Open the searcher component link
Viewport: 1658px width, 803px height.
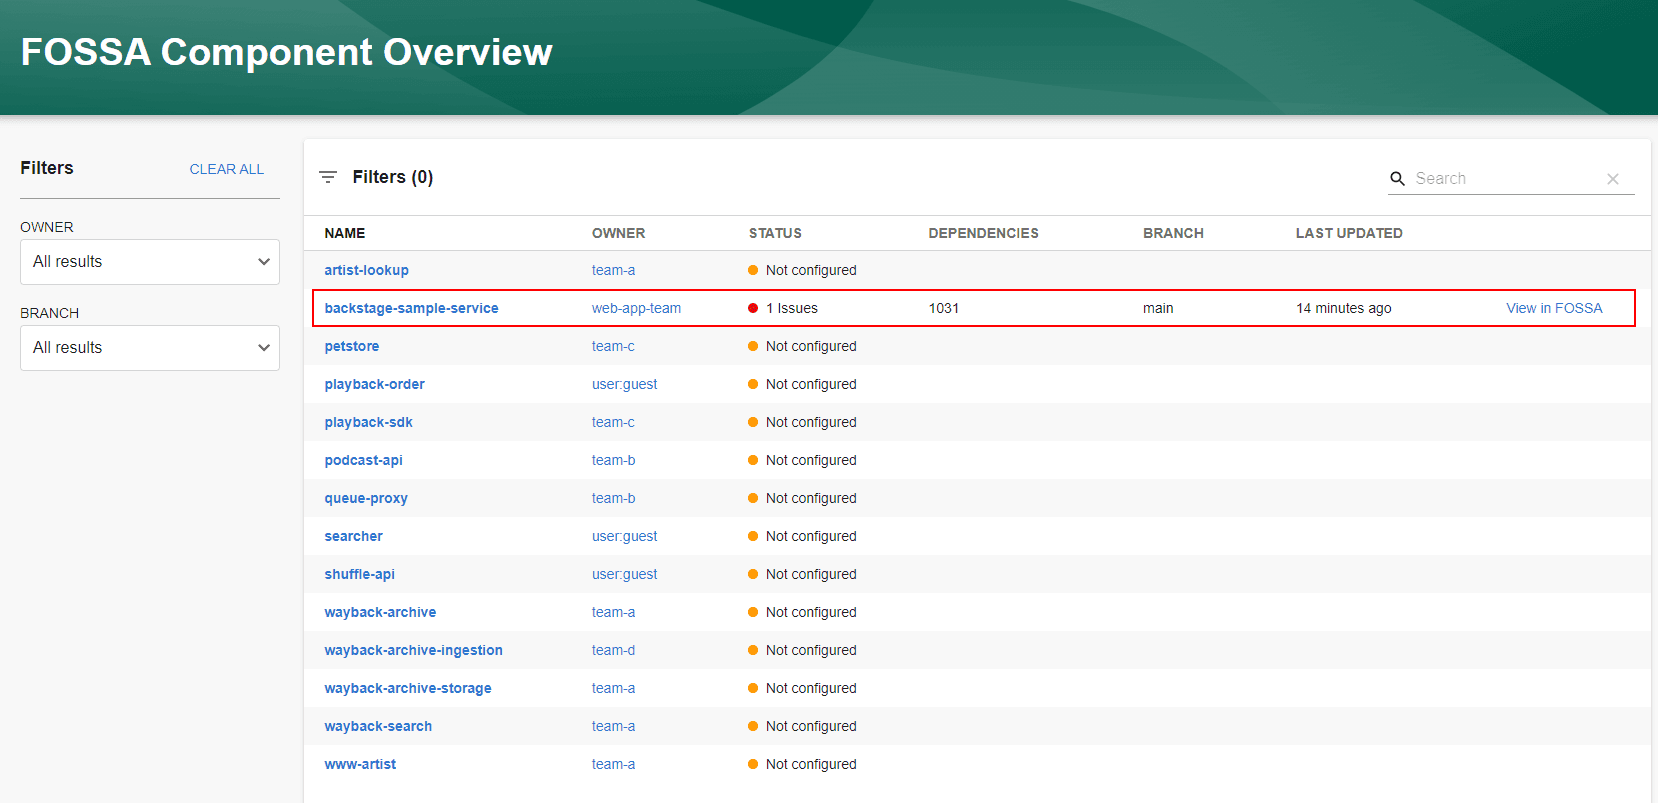353,536
